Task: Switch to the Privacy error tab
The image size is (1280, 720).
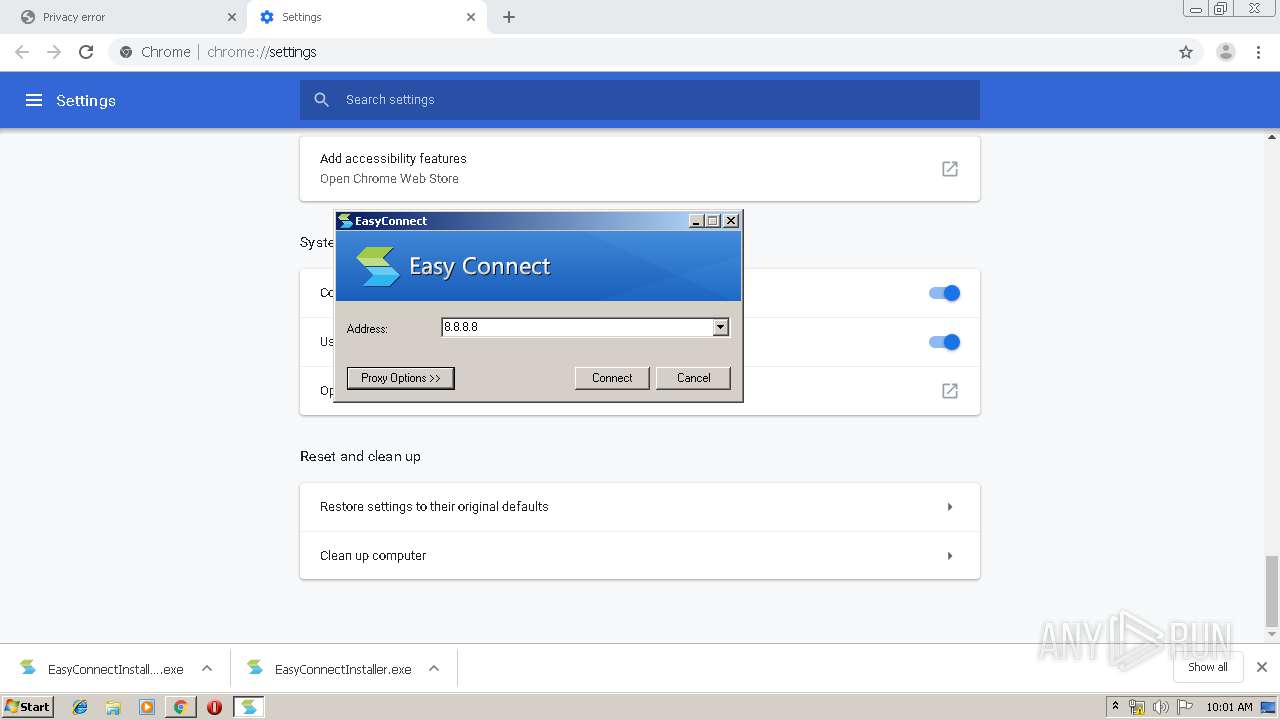Action: [125, 17]
